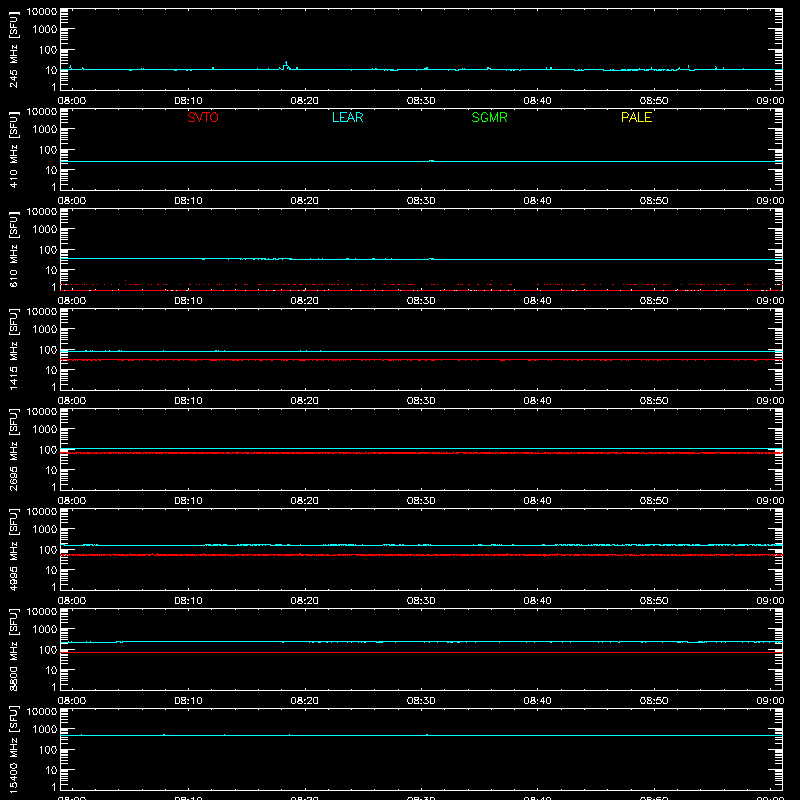Click the 100 tick label on 245 MHz axis

tap(48, 50)
